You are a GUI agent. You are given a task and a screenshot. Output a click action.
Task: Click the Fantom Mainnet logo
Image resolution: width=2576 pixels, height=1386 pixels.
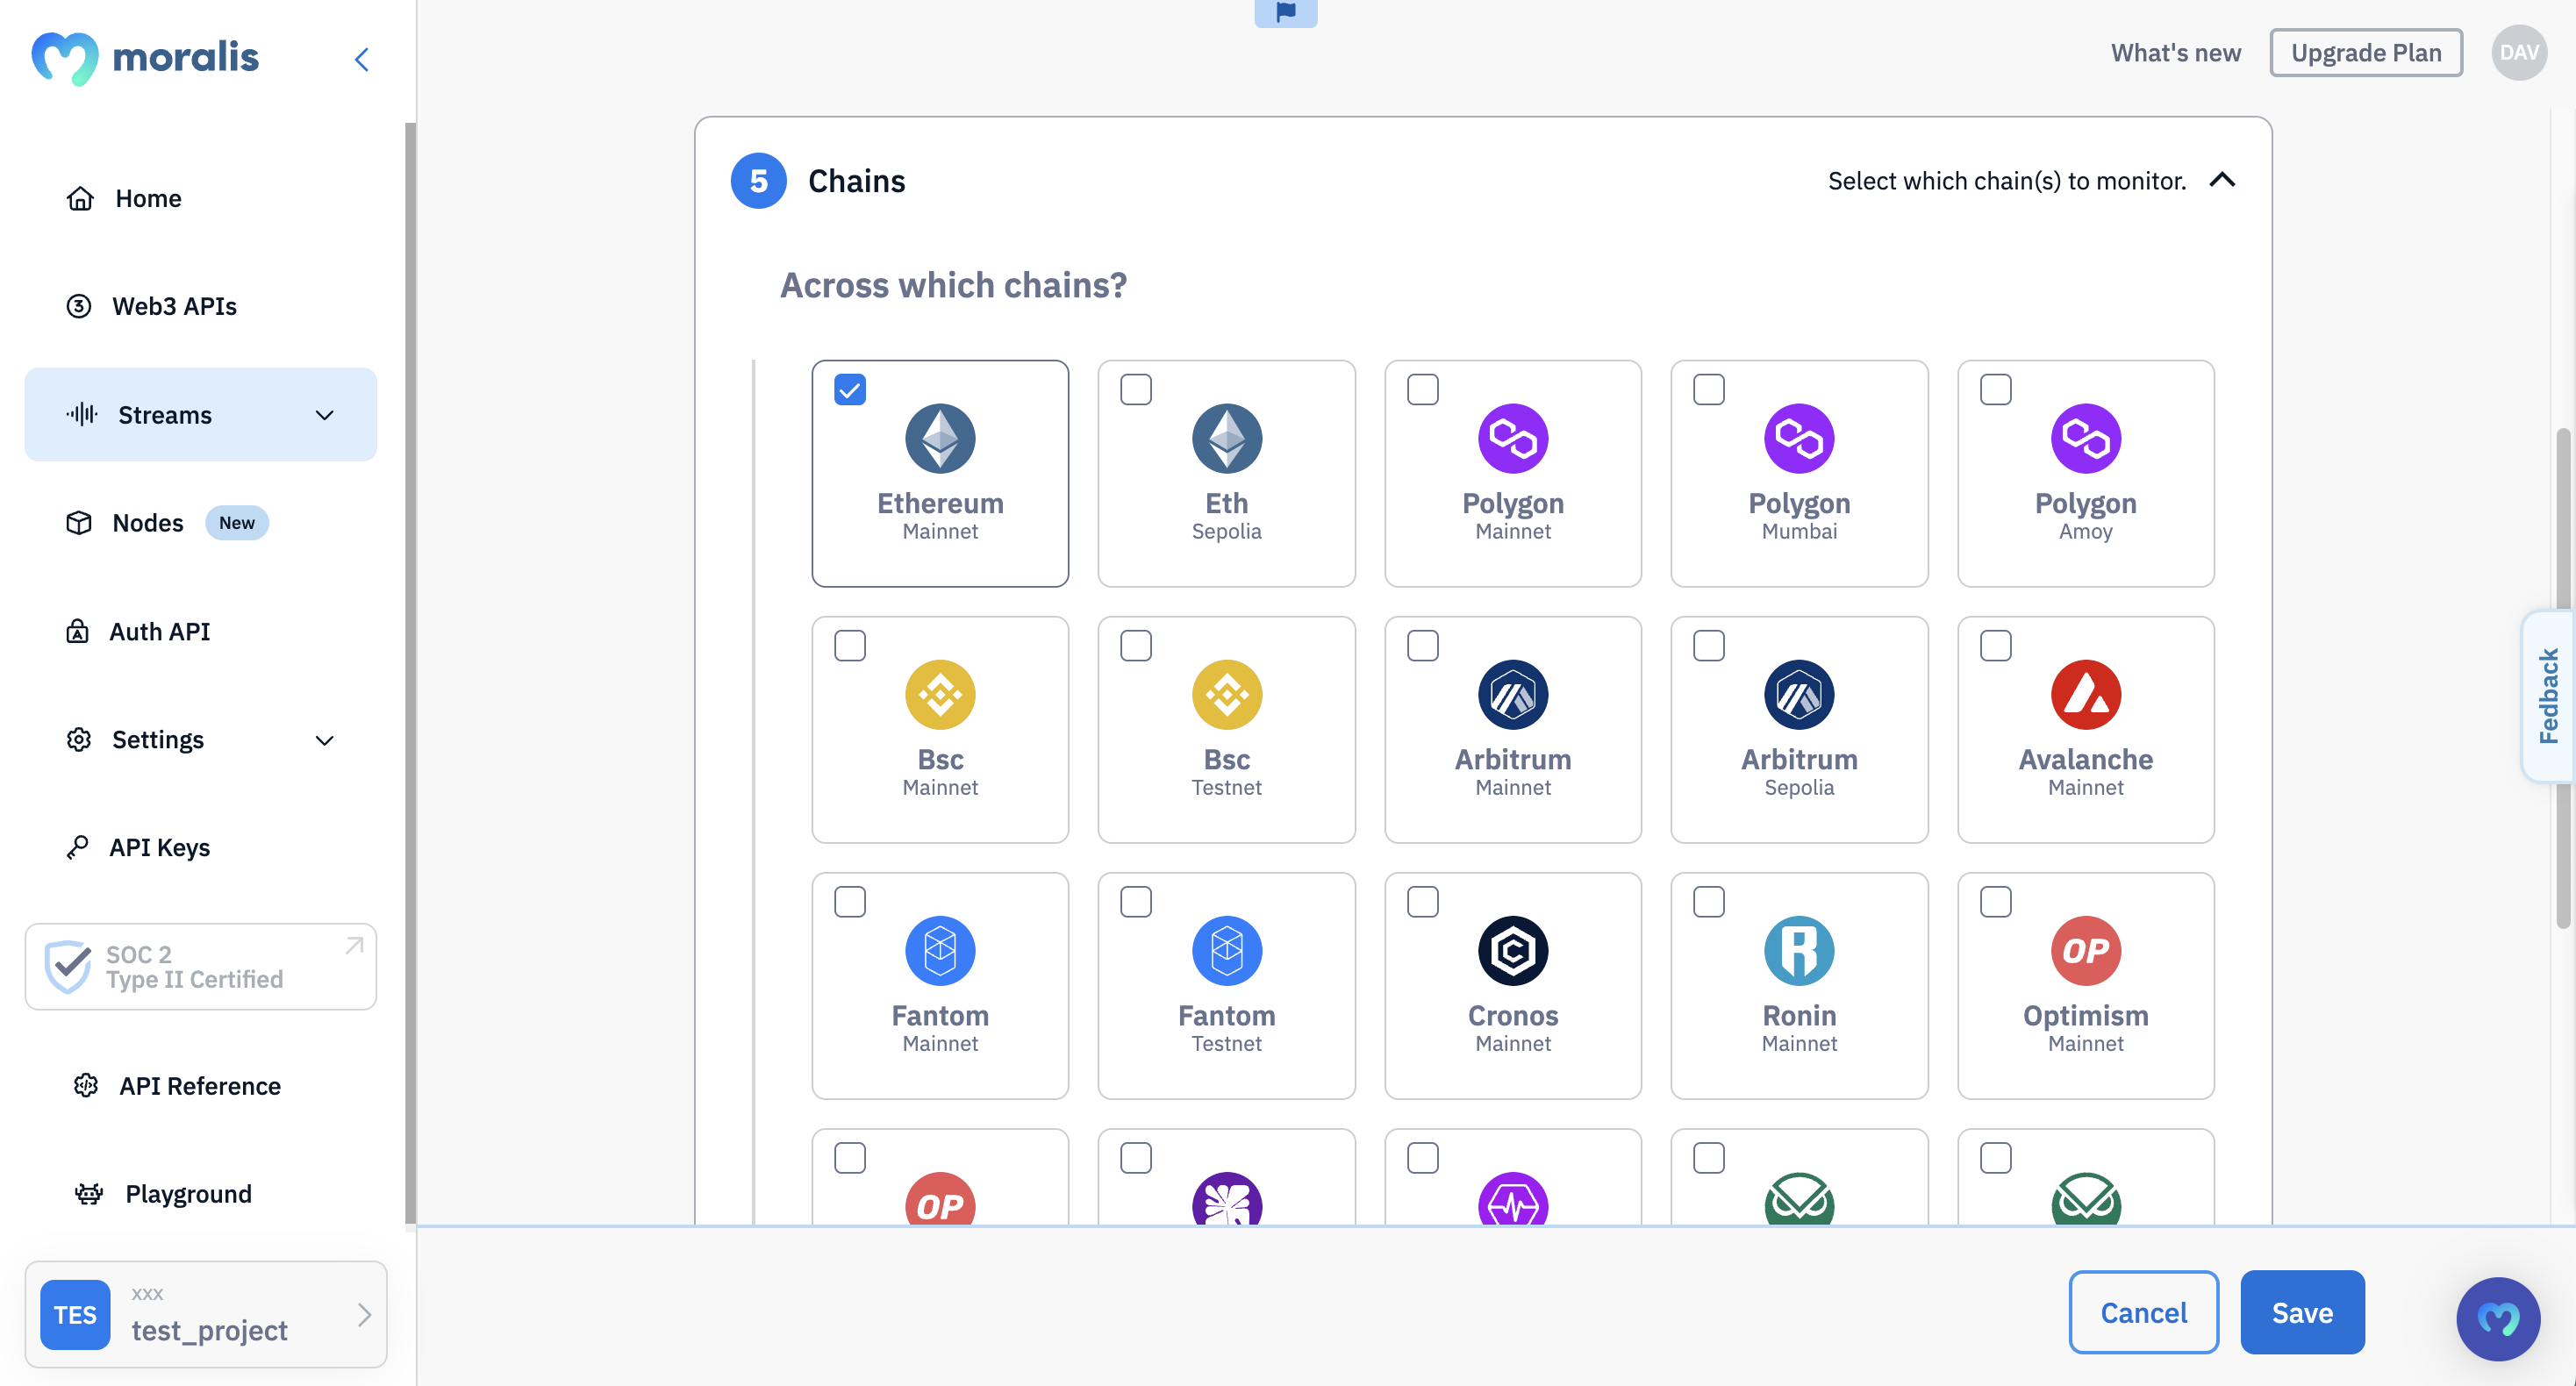click(x=940, y=950)
